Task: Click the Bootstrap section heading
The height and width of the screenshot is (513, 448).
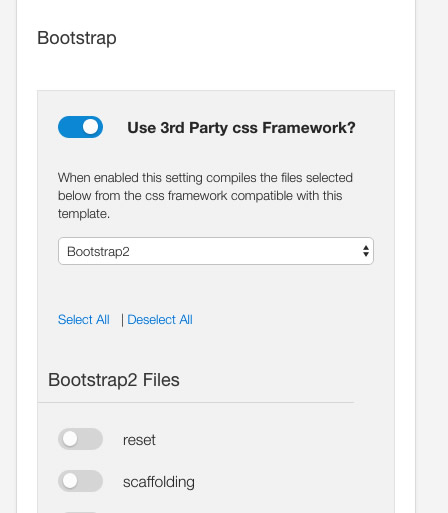Action: click(x=77, y=38)
